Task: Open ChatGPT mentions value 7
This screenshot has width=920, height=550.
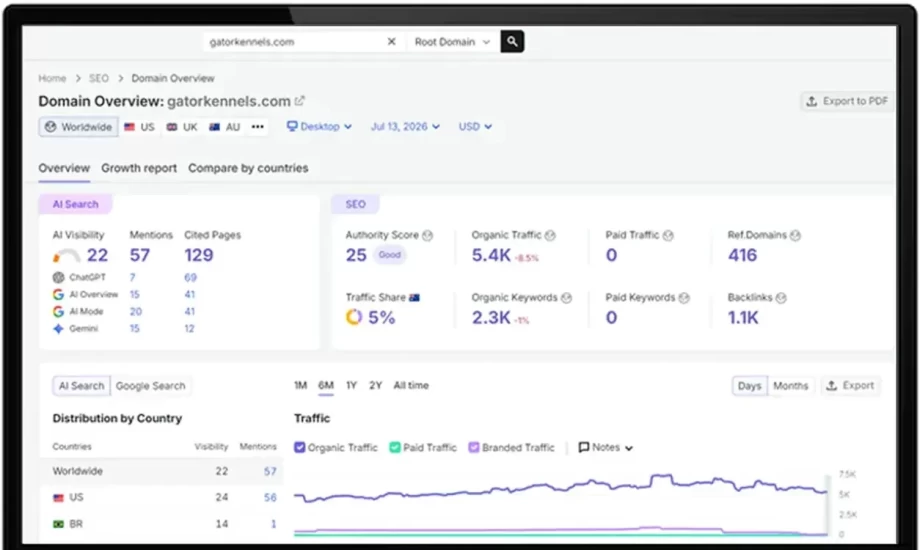Action: (132, 277)
